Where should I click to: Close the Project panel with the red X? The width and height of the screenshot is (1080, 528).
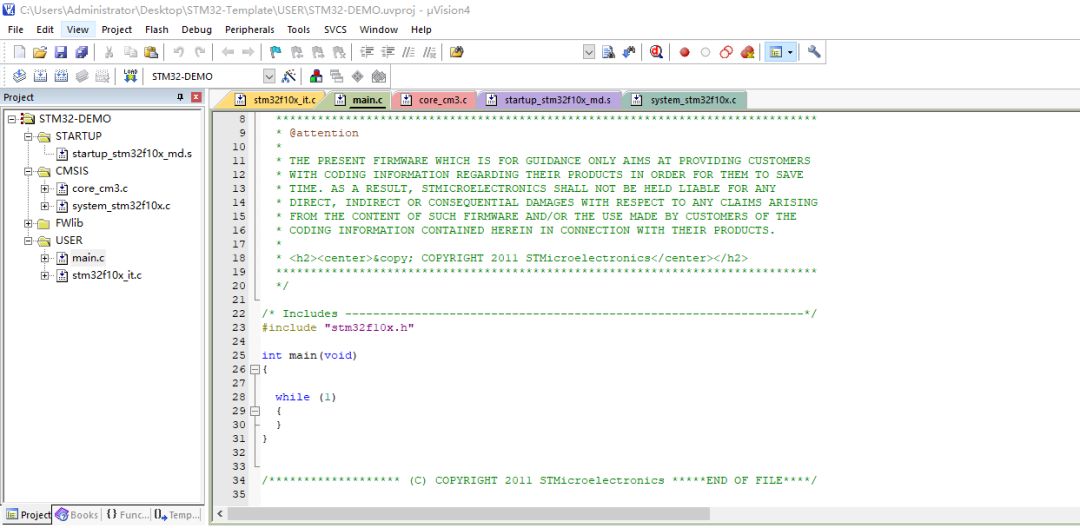pyautogui.click(x=196, y=98)
